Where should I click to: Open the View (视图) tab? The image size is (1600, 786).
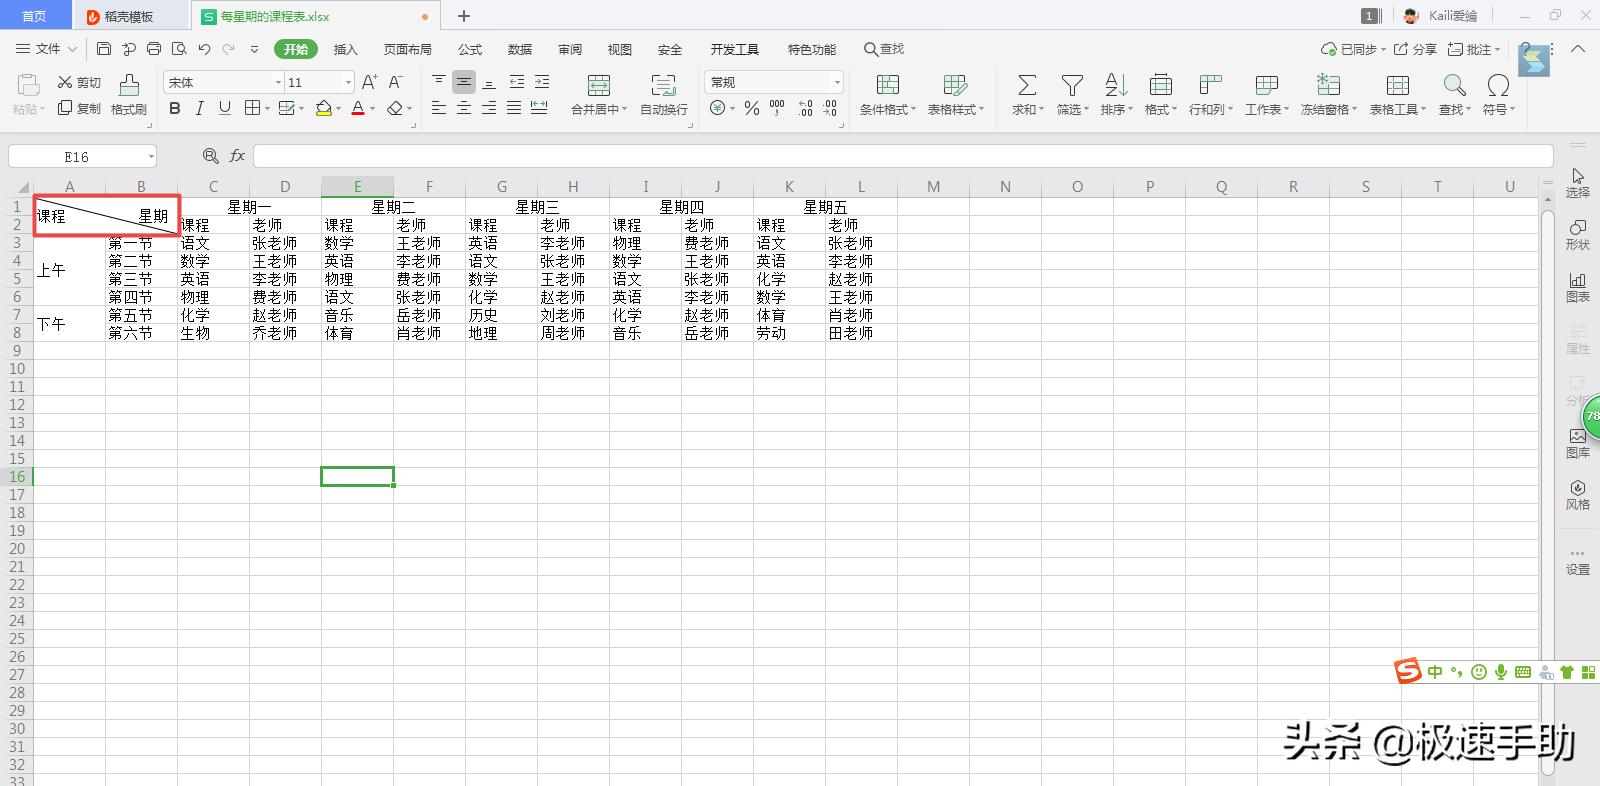click(620, 49)
